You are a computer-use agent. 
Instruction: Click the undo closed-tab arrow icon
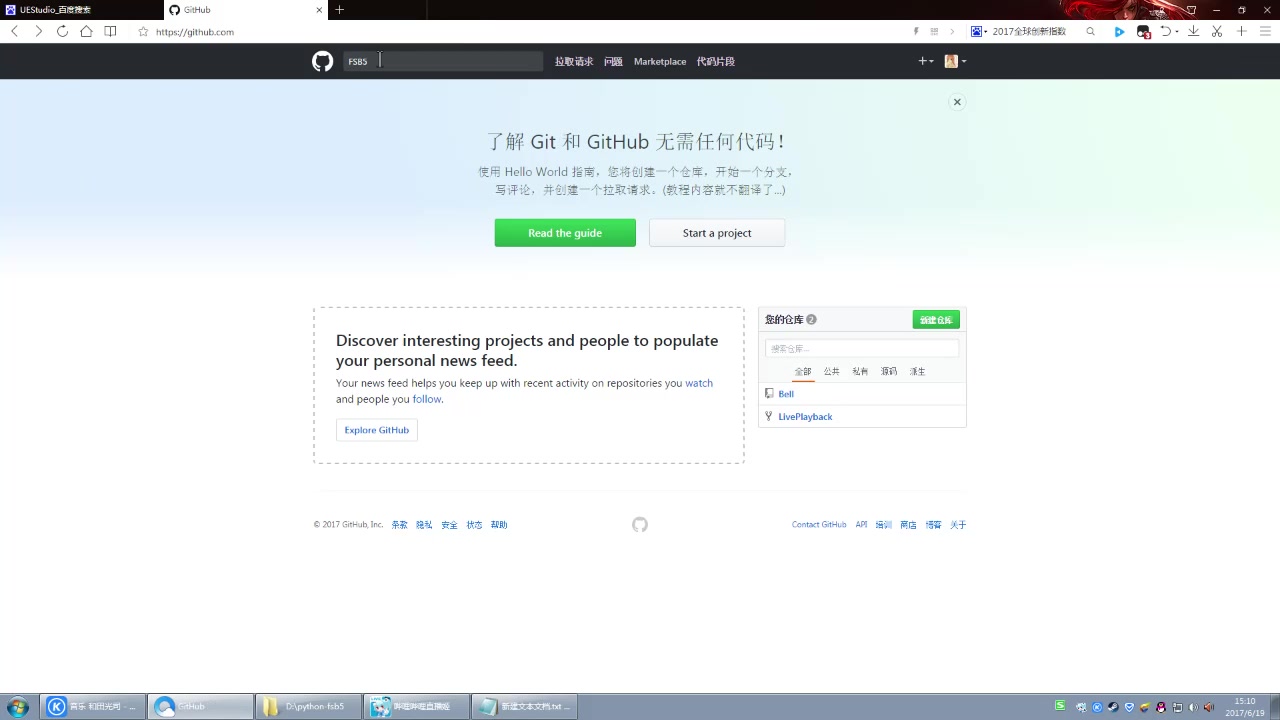click(x=1165, y=32)
